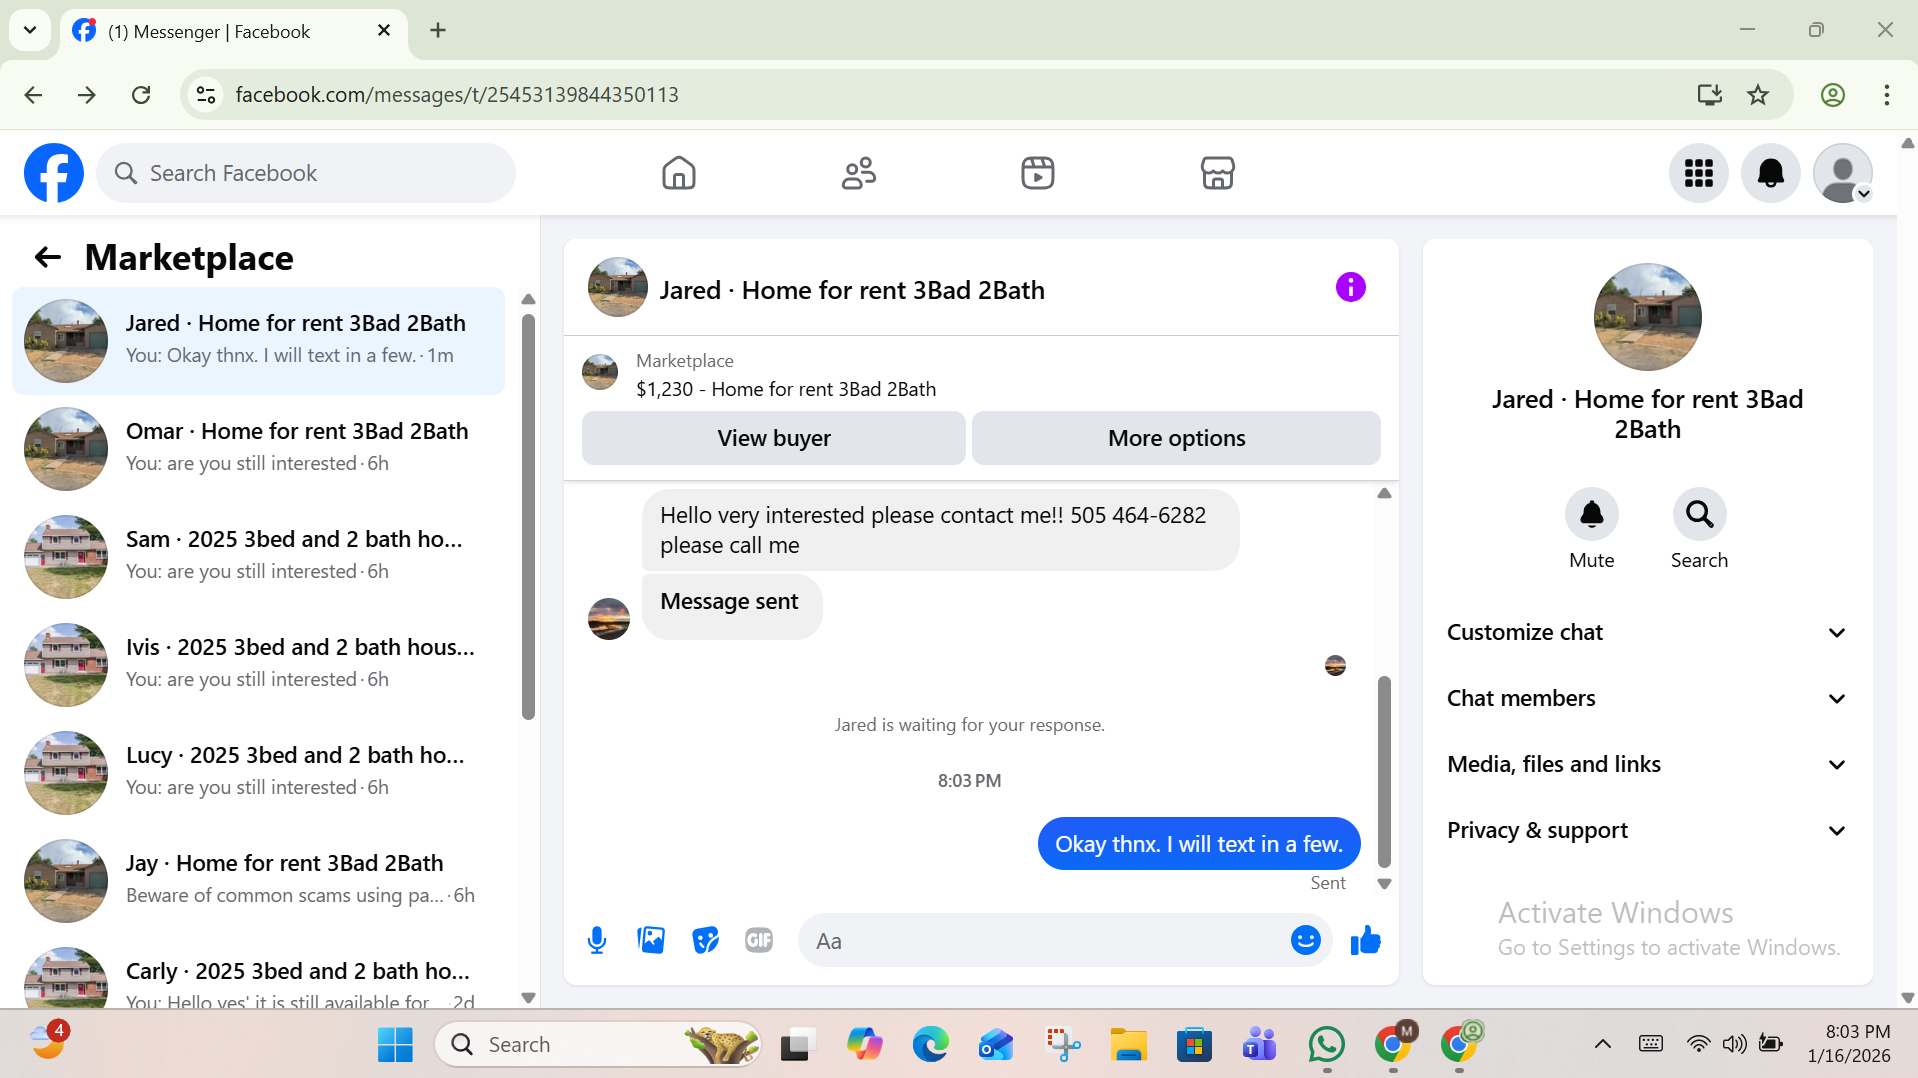Screen dimensions: 1918x1078
Task: Open Lucy 2025 3bed conversation
Action: pyautogui.click(x=258, y=773)
